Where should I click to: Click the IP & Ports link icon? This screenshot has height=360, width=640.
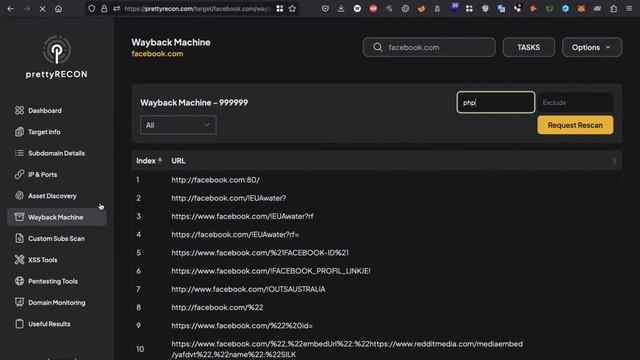point(19,174)
